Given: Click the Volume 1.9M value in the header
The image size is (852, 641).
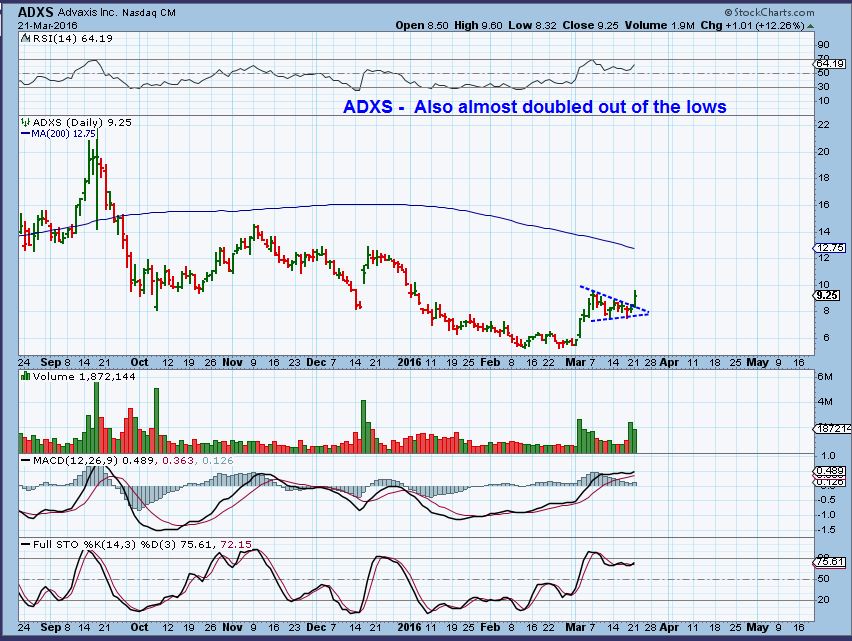Looking at the screenshot, I should (660, 25).
